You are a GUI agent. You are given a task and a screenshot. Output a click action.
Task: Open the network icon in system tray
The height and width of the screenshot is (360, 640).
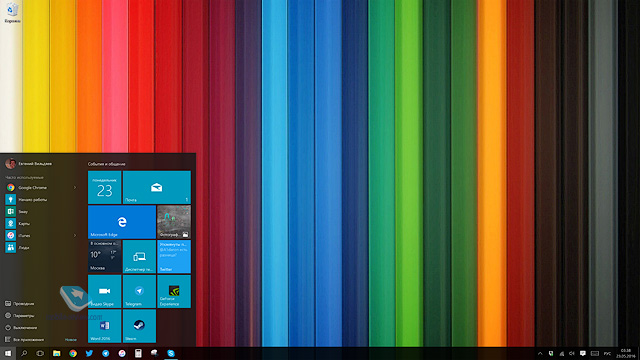(562, 354)
